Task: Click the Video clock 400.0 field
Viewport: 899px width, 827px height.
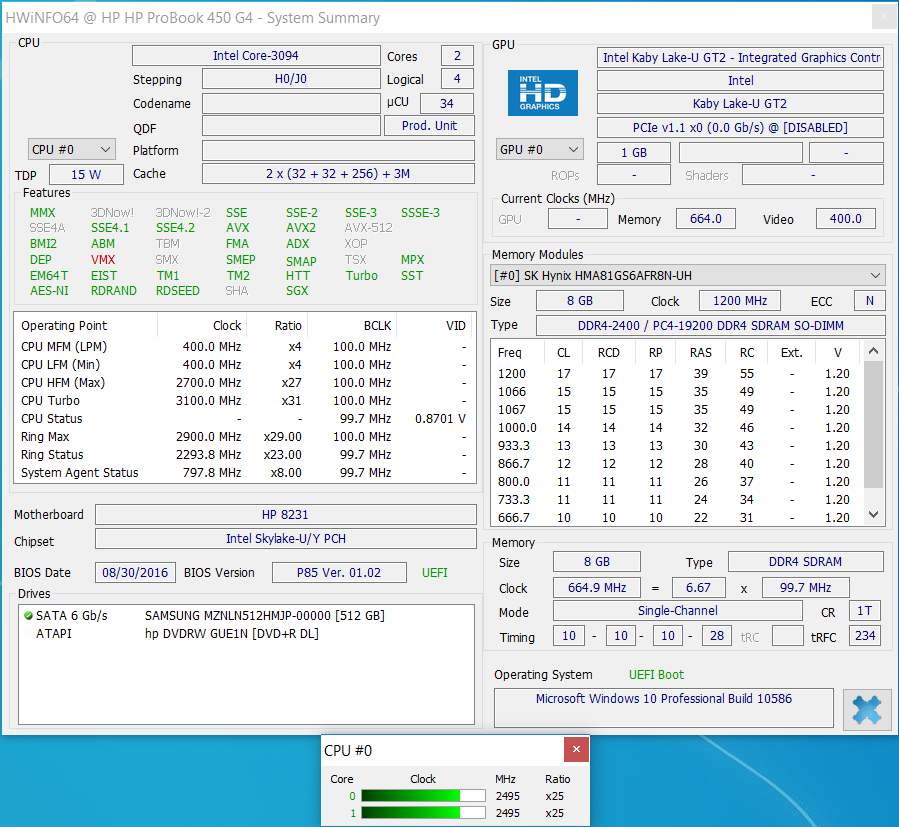Action: coord(846,219)
